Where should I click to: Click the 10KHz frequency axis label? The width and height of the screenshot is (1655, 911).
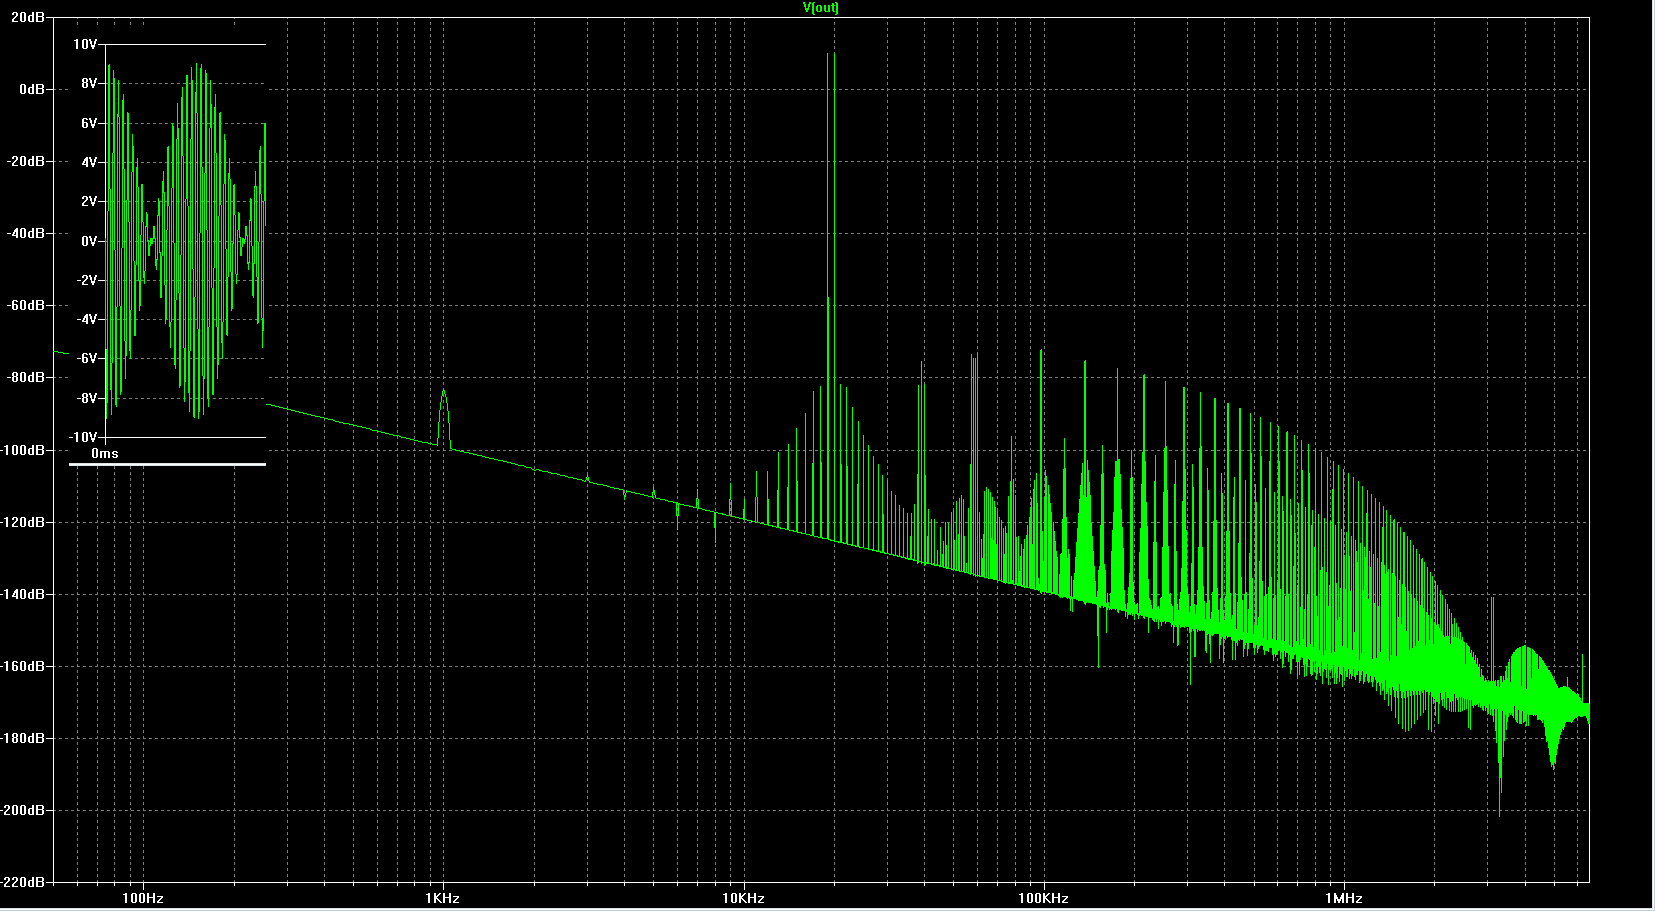[x=743, y=898]
